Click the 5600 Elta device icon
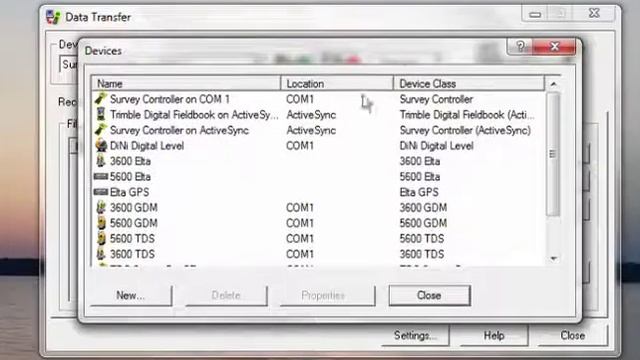Image resolution: width=640 pixels, height=360 pixels. click(101, 176)
